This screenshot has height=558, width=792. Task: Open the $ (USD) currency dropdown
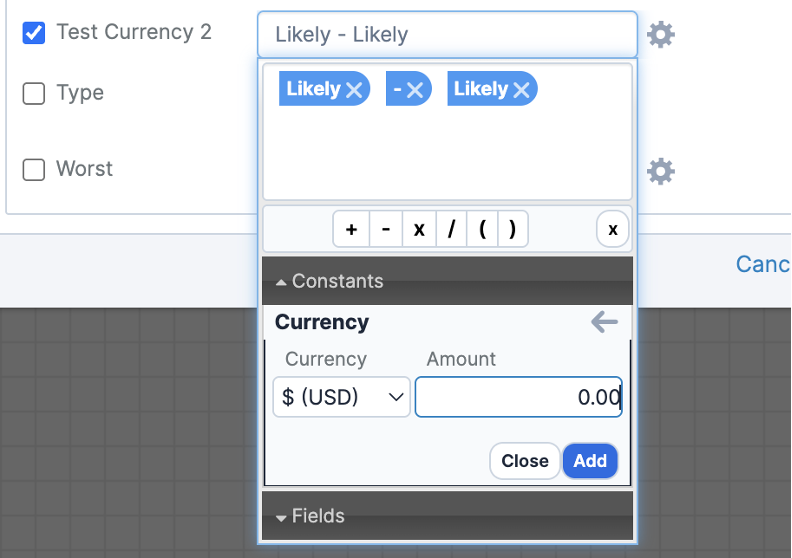click(341, 397)
